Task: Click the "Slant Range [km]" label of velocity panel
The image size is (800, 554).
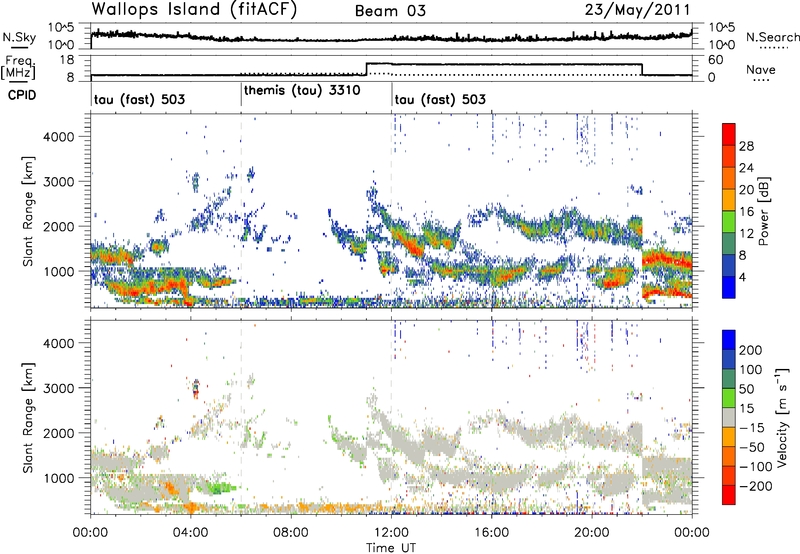Action: coord(28,417)
